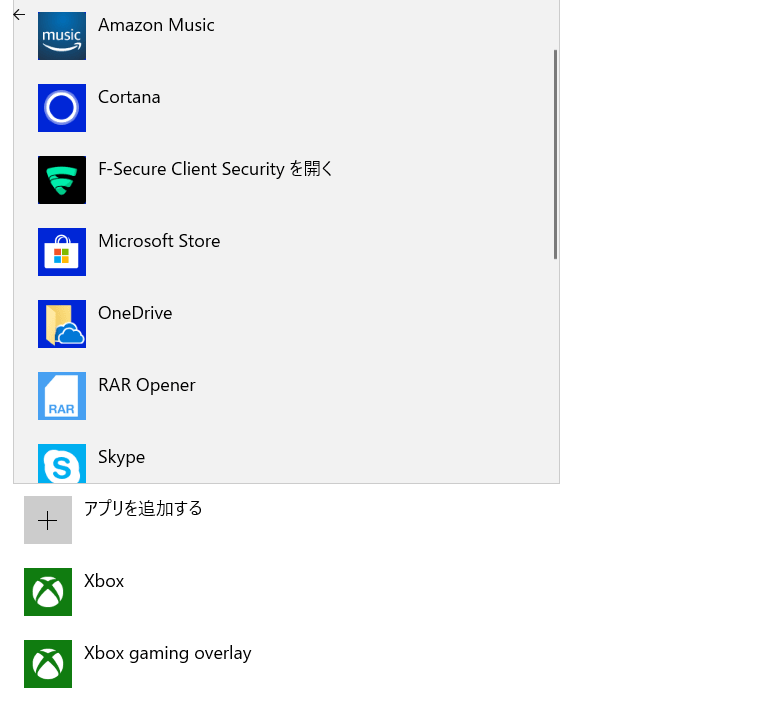
Task: Select the Skype text label
Action: 121,458
